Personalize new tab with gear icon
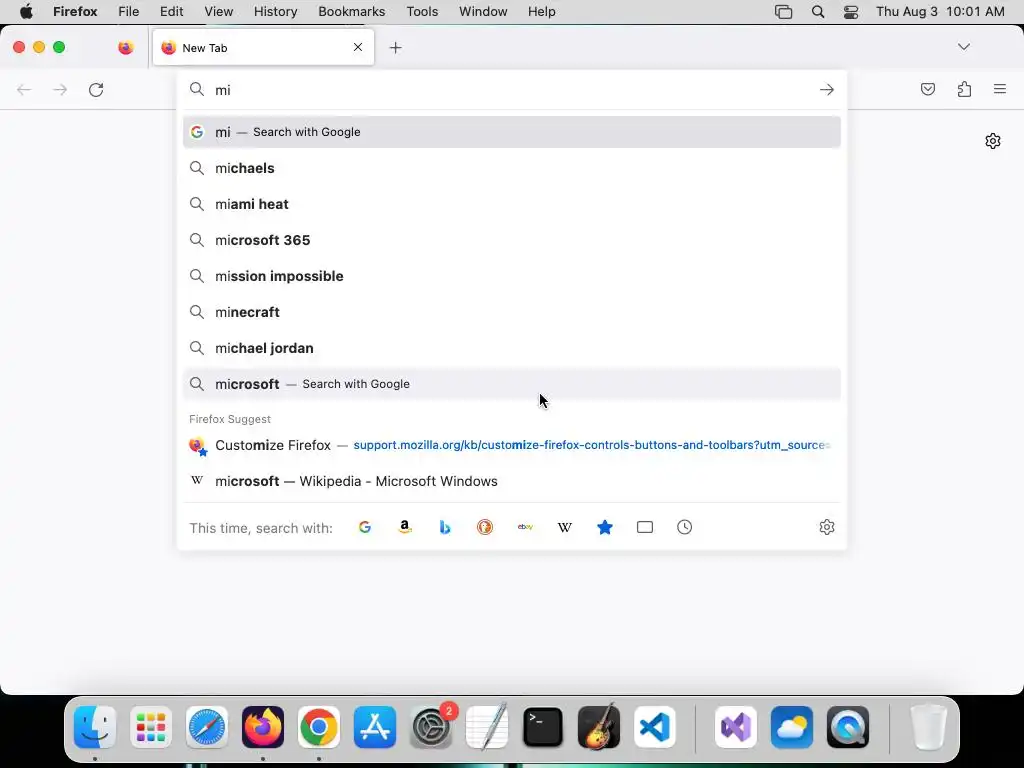 coord(993,141)
